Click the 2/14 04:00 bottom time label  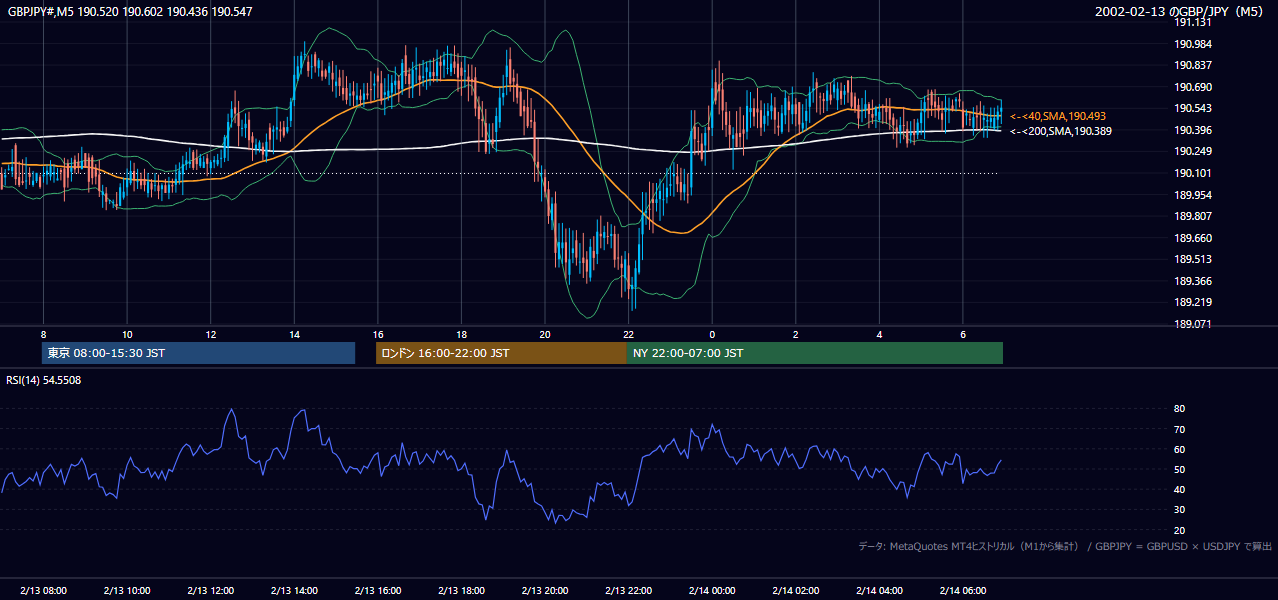(879, 591)
